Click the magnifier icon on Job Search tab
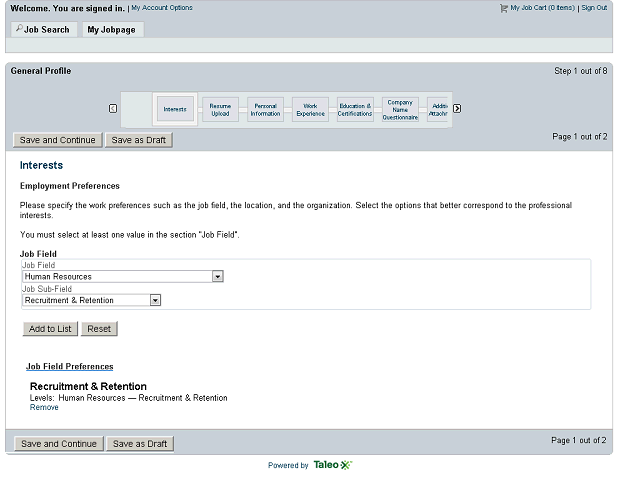Viewport: 640px width, 480px height. (19, 28)
